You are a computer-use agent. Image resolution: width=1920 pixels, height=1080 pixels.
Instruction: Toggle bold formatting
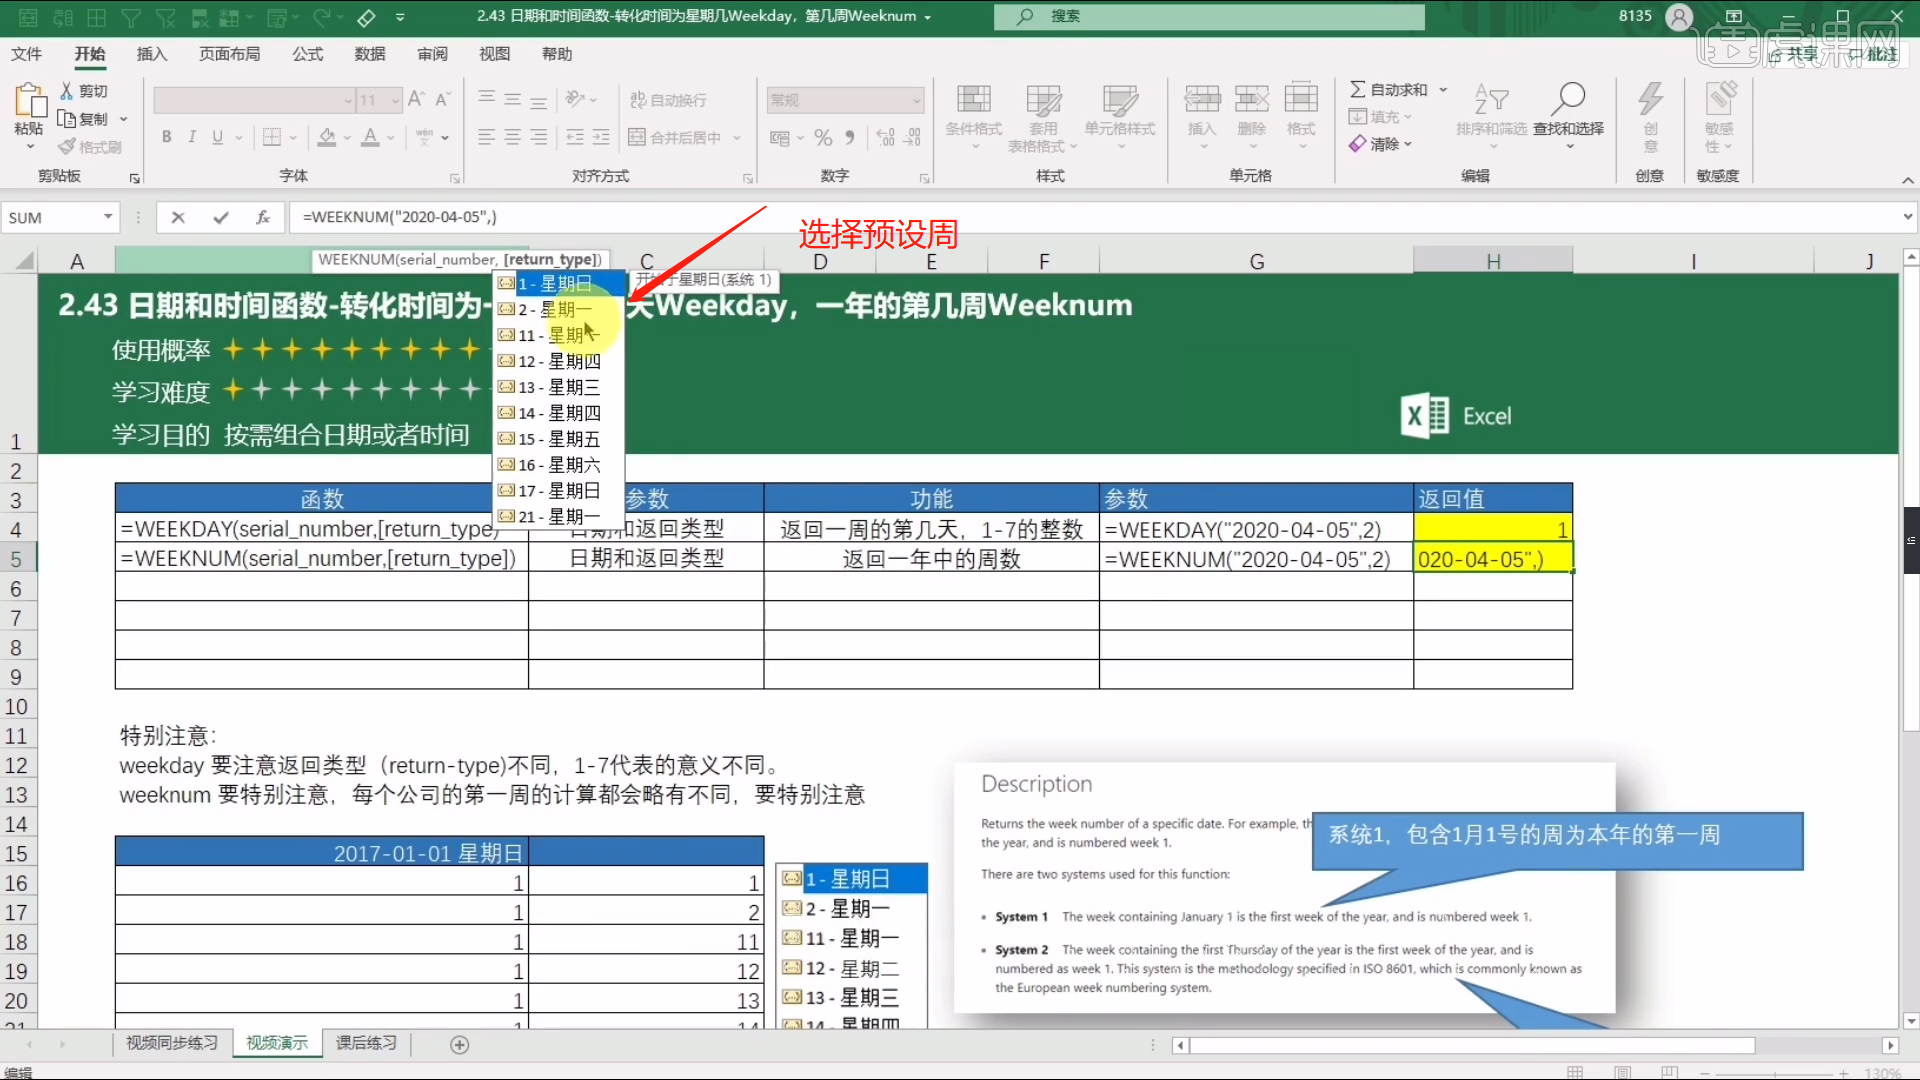click(x=166, y=137)
